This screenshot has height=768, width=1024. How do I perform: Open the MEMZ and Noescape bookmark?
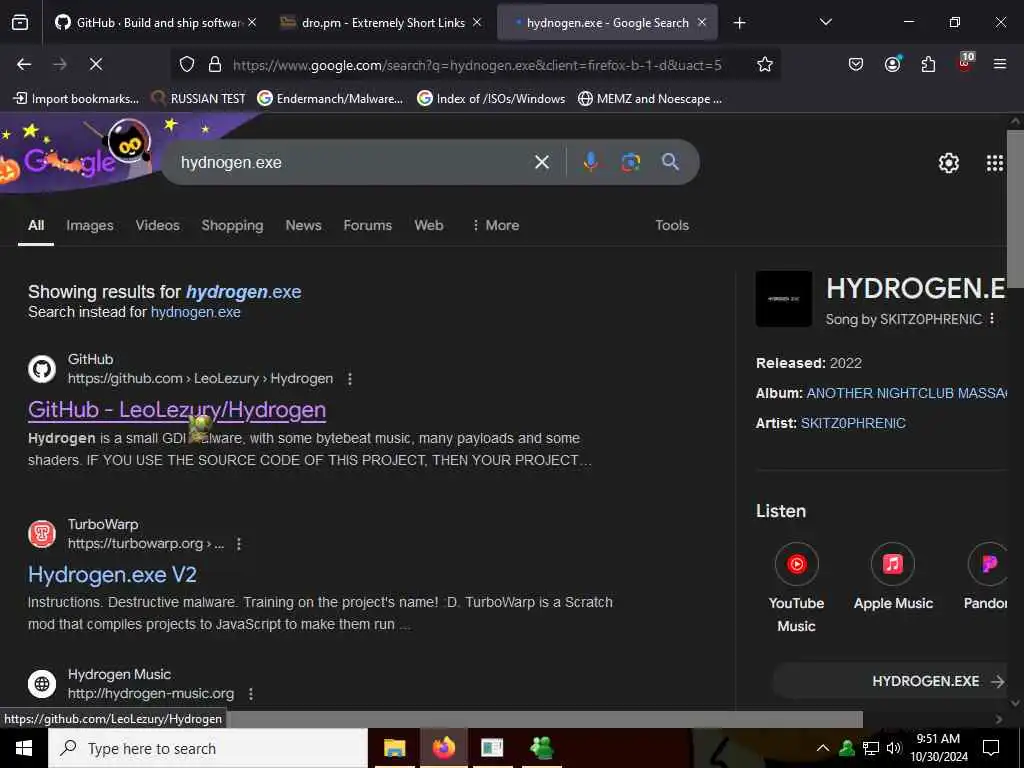coord(650,99)
